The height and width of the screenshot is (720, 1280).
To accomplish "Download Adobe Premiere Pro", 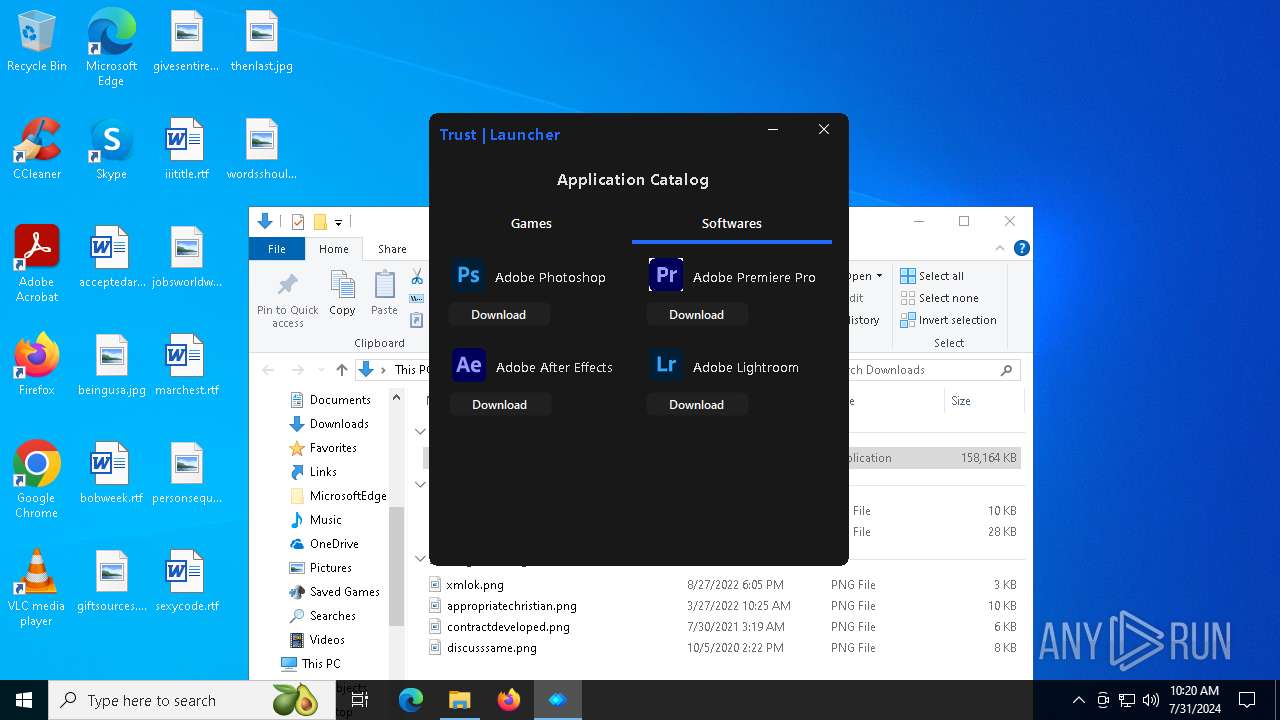I will [x=696, y=314].
